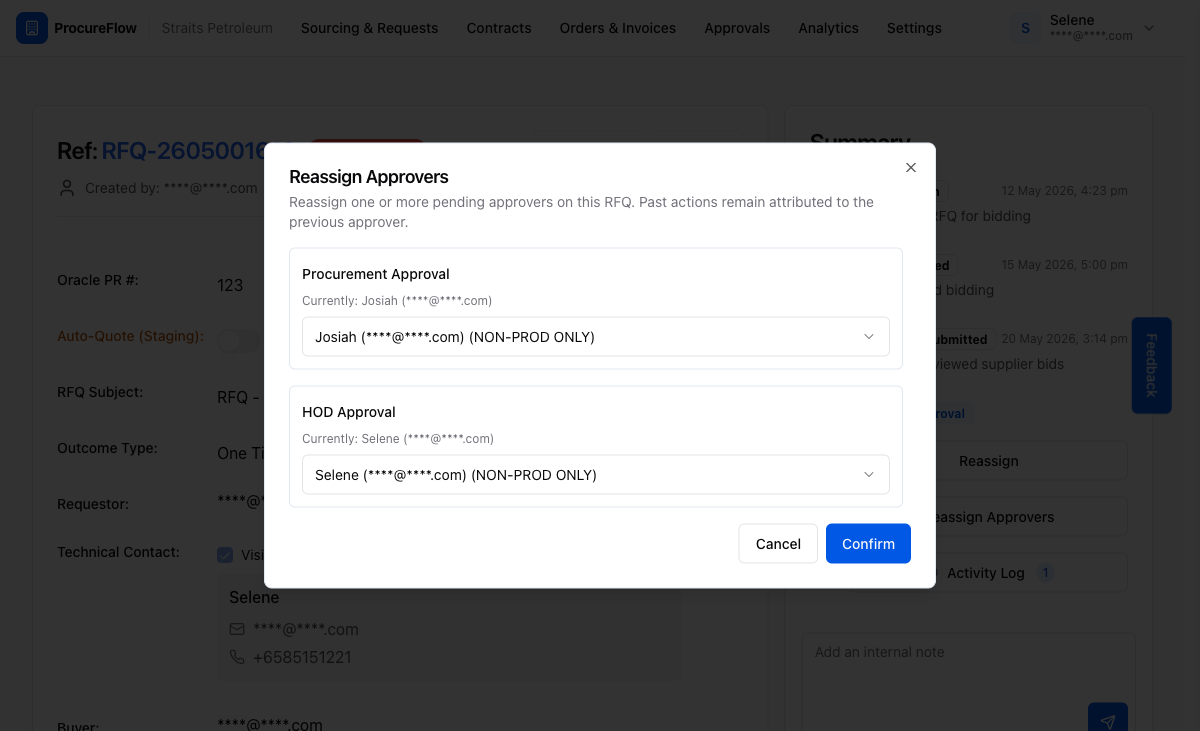Go to Orders & Invoices
This screenshot has height=731, width=1200.
pyautogui.click(x=618, y=28)
